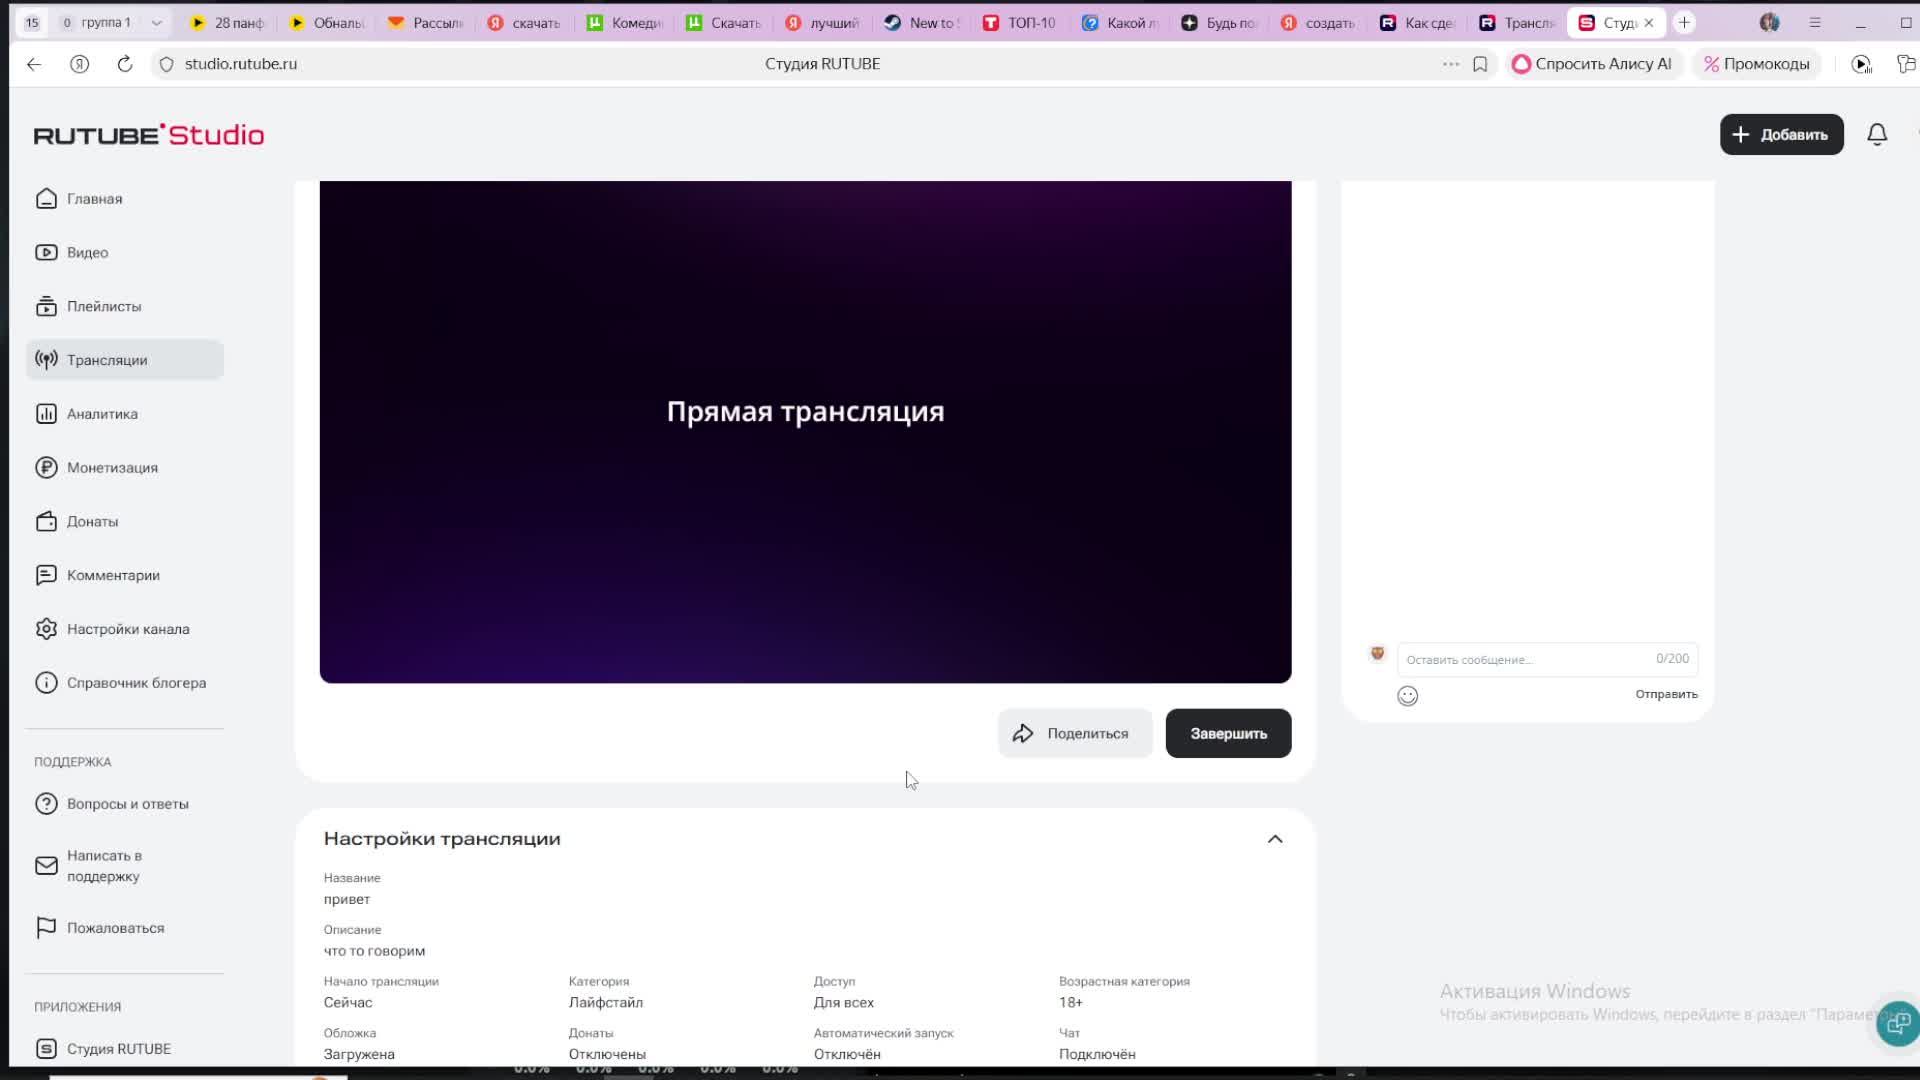The image size is (1920, 1080).
Task: Select Главная in the sidebar menu
Action: (x=95, y=198)
